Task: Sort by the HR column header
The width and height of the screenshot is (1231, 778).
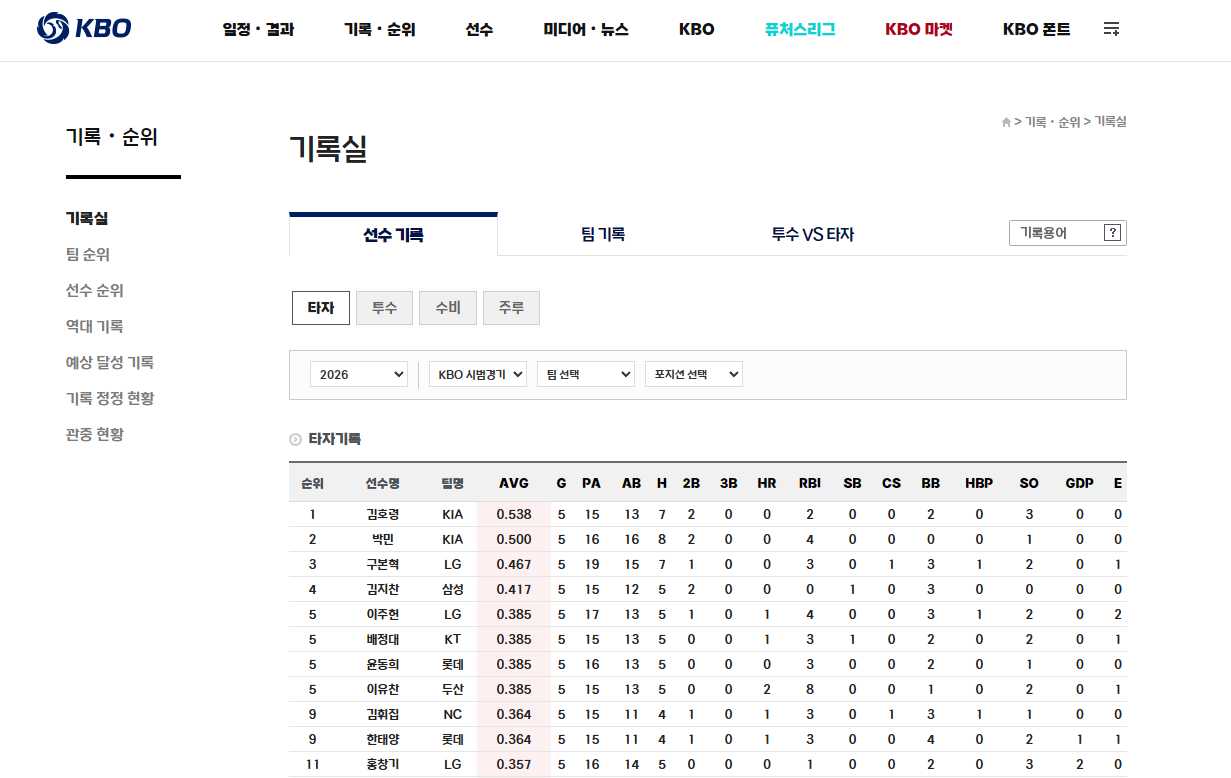Action: 766,483
